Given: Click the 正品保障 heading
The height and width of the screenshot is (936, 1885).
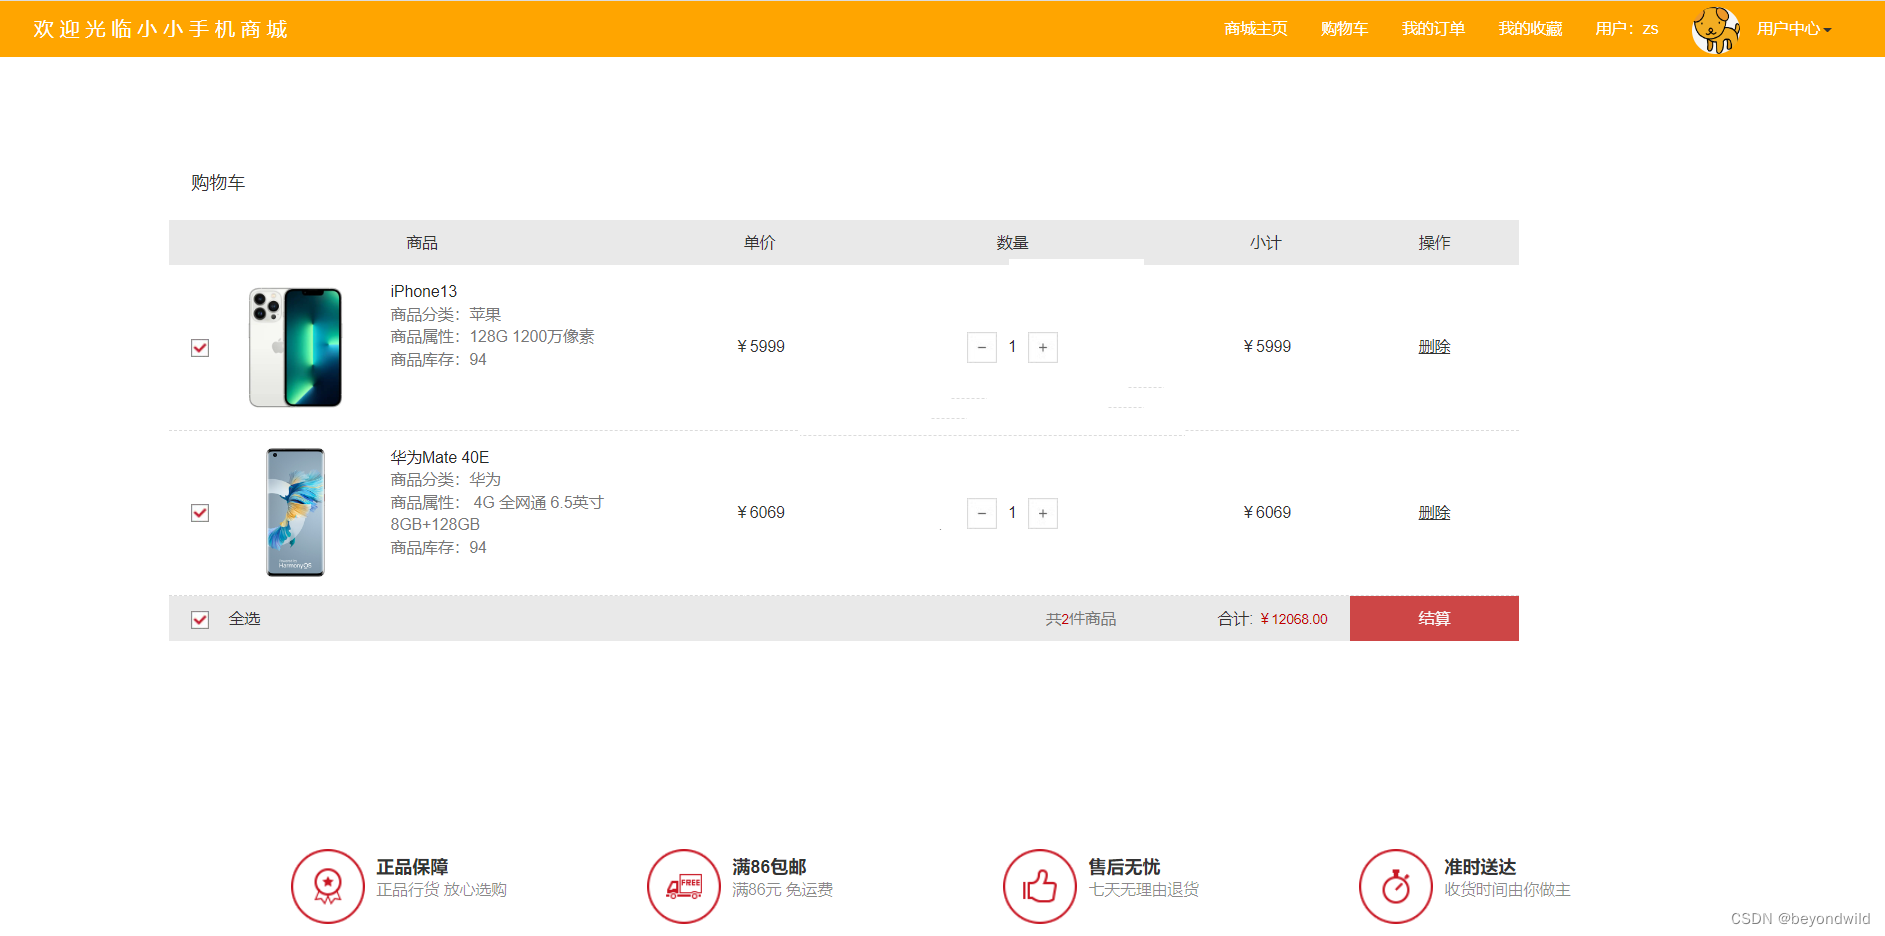Looking at the screenshot, I should click(x=412, y=867).
